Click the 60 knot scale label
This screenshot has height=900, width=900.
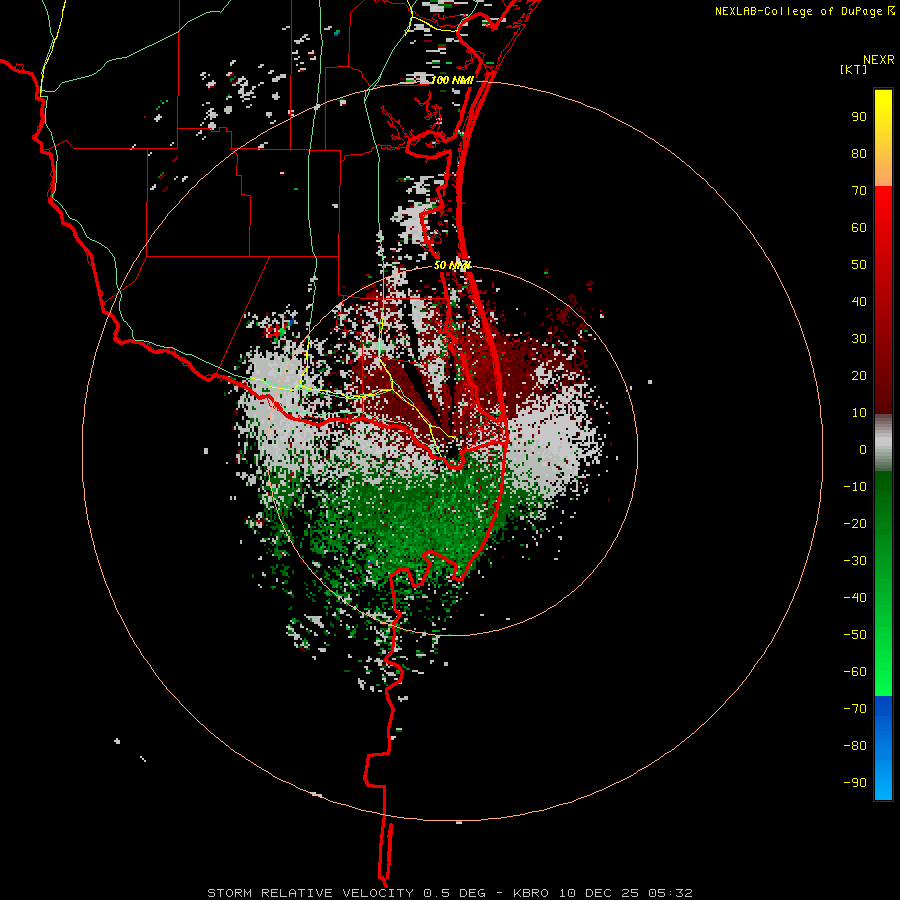pos(859,227)
